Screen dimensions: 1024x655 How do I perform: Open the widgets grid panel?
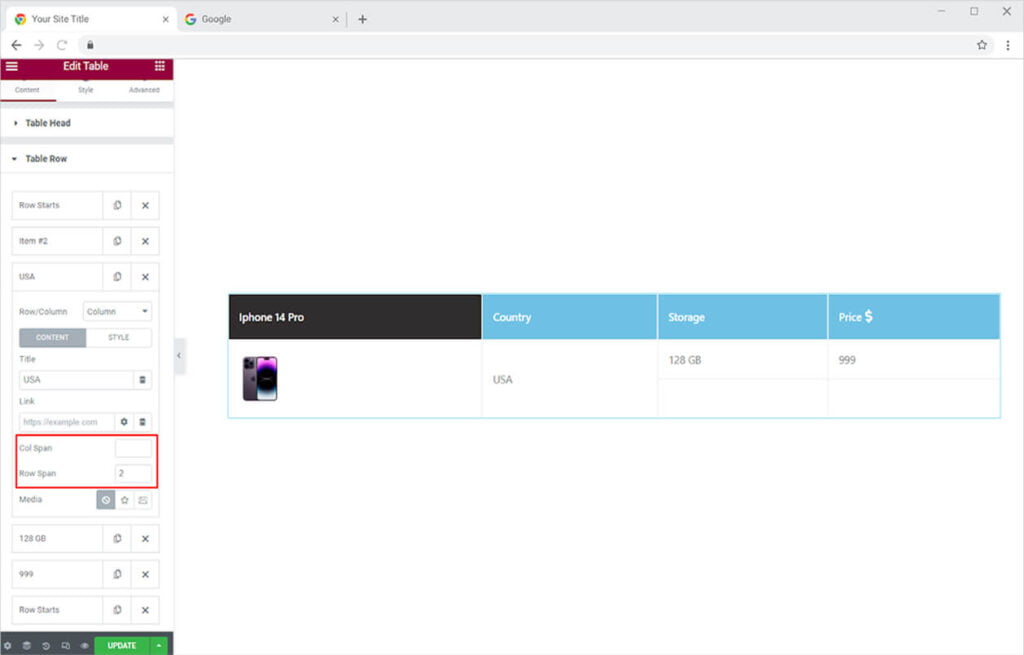(160, 66)
